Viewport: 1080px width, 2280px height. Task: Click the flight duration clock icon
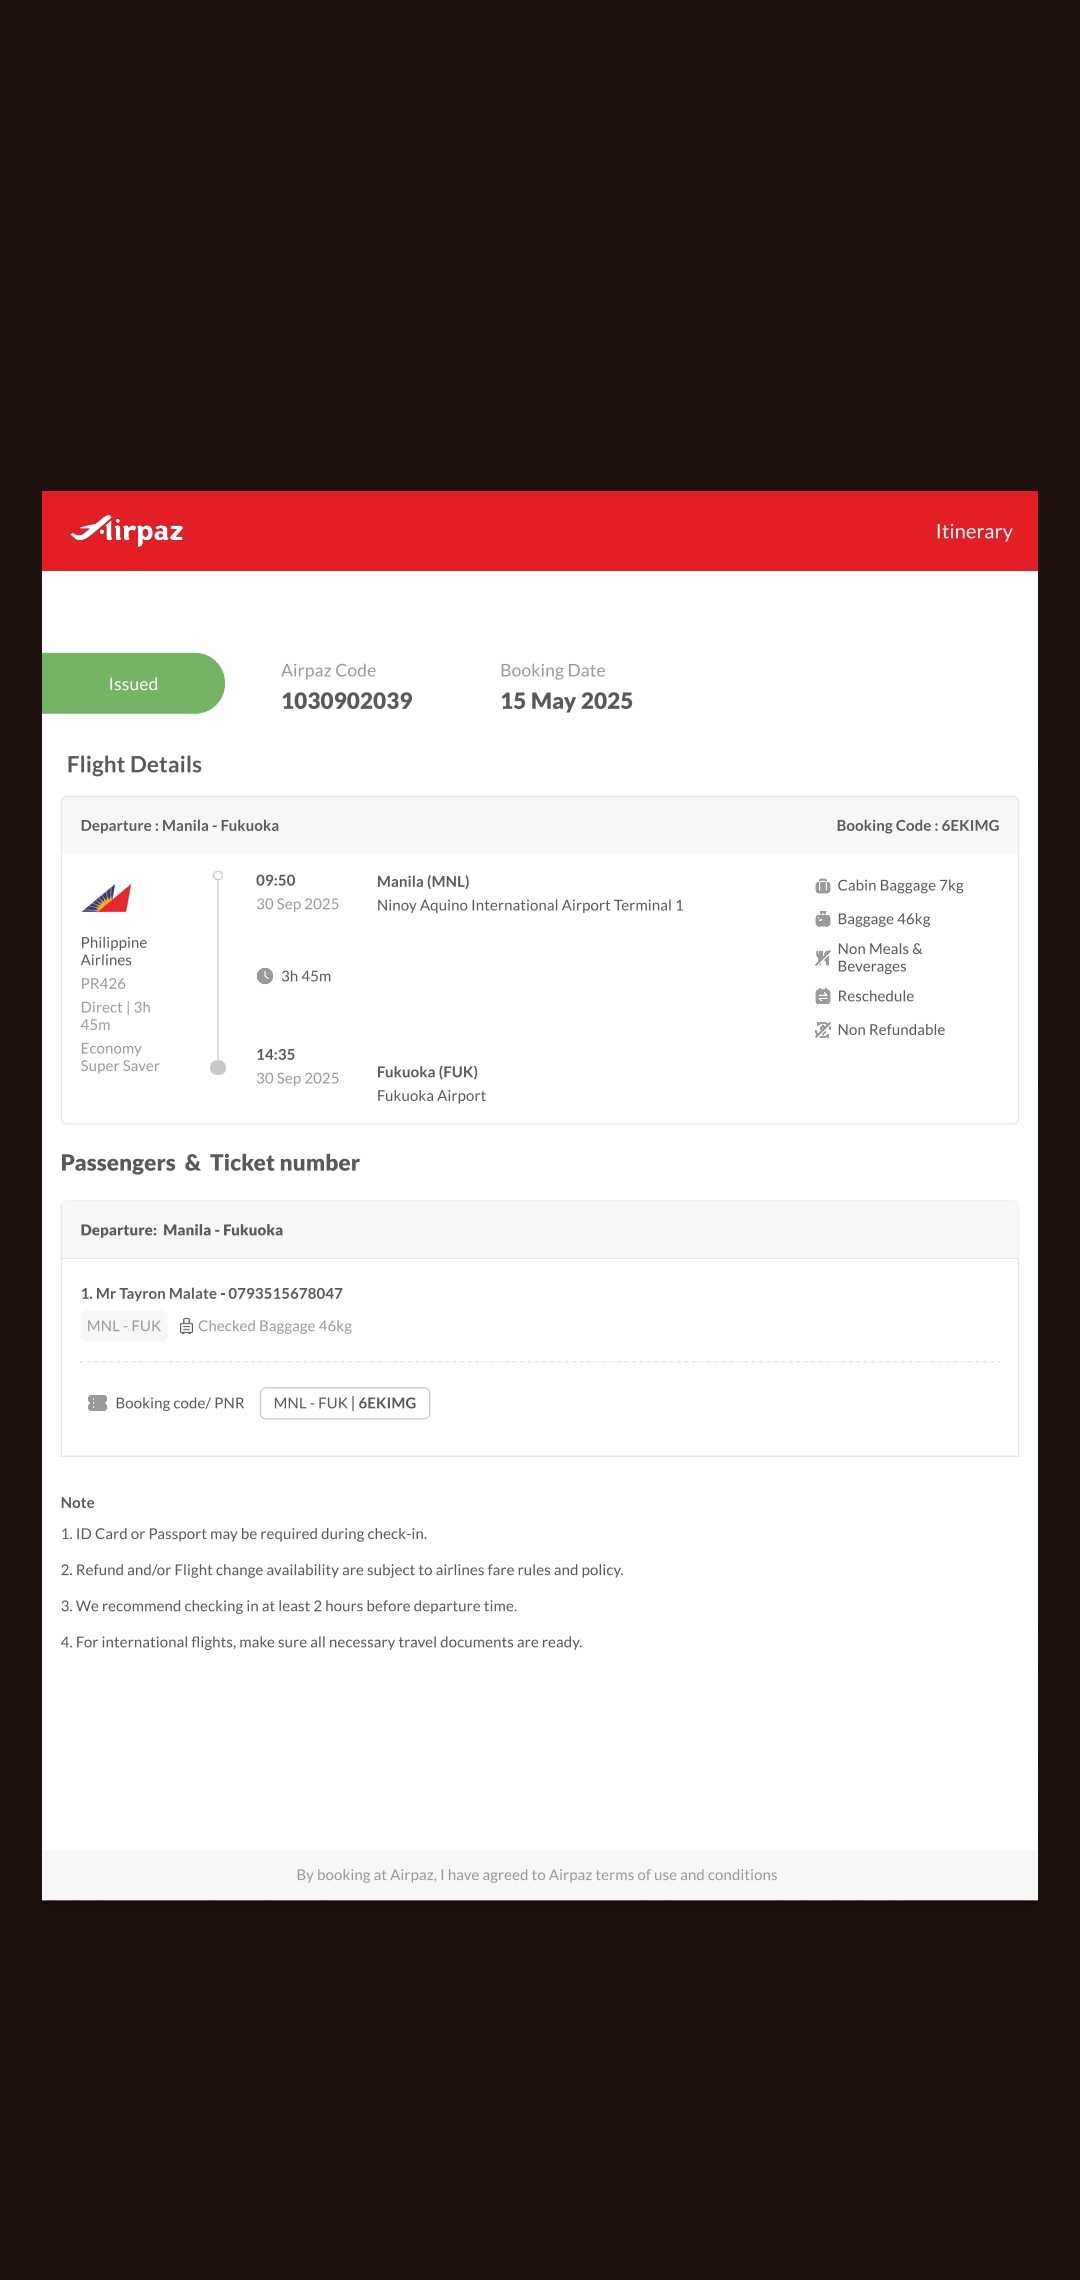point(265,976)
